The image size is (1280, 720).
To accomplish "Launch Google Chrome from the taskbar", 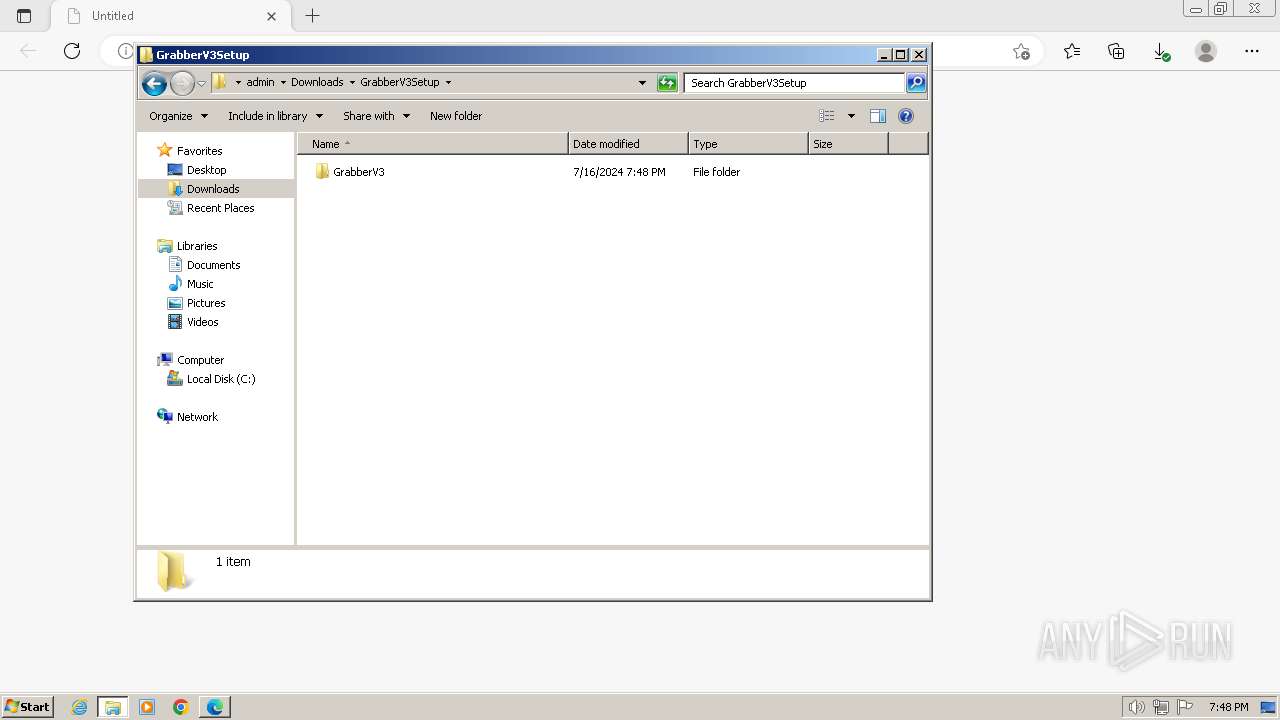I will click(x=181, y=707).
